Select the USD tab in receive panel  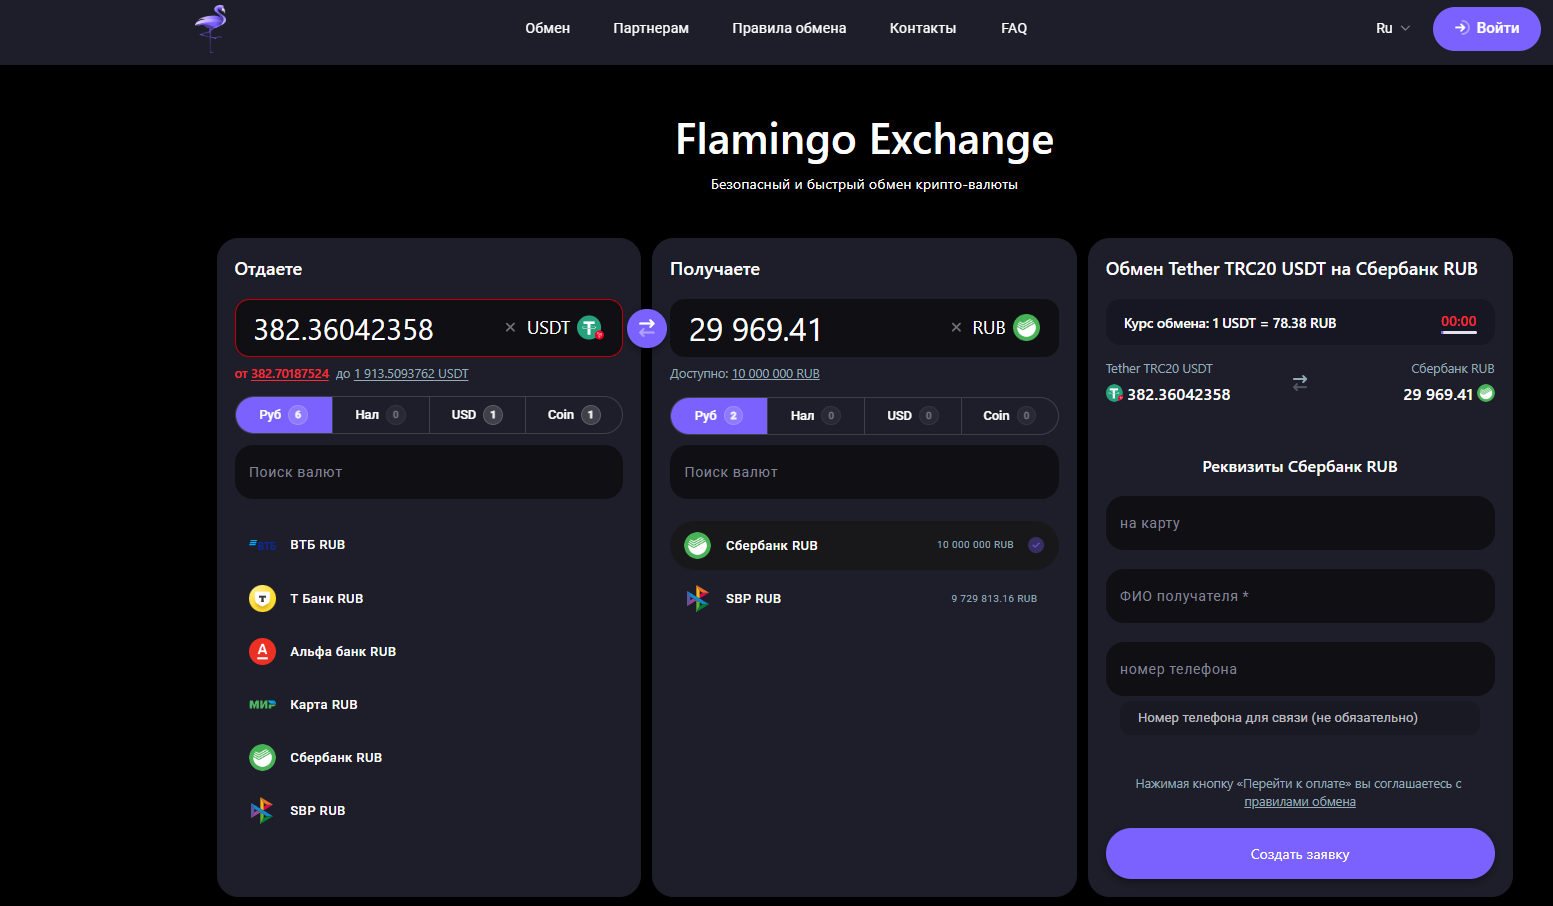coord(913,416)
